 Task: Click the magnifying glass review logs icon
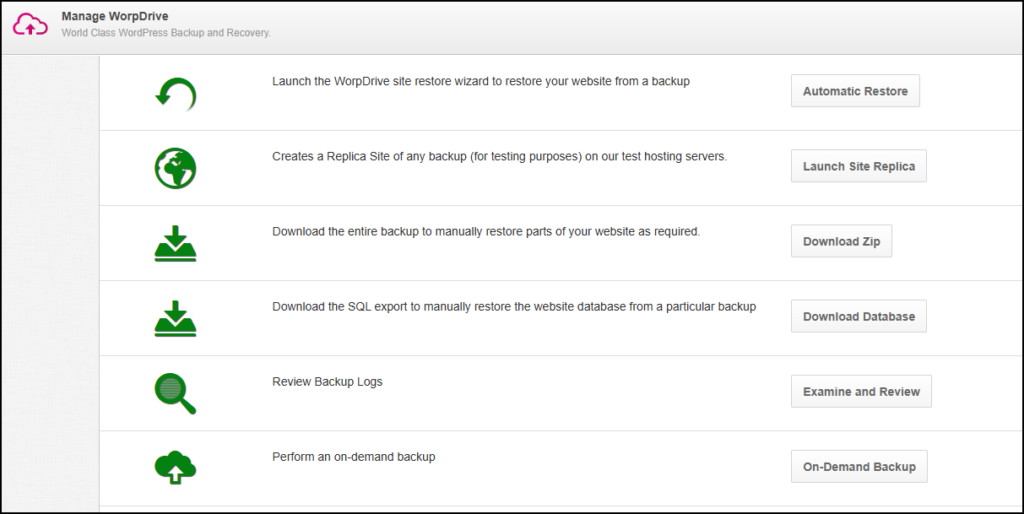176,394
